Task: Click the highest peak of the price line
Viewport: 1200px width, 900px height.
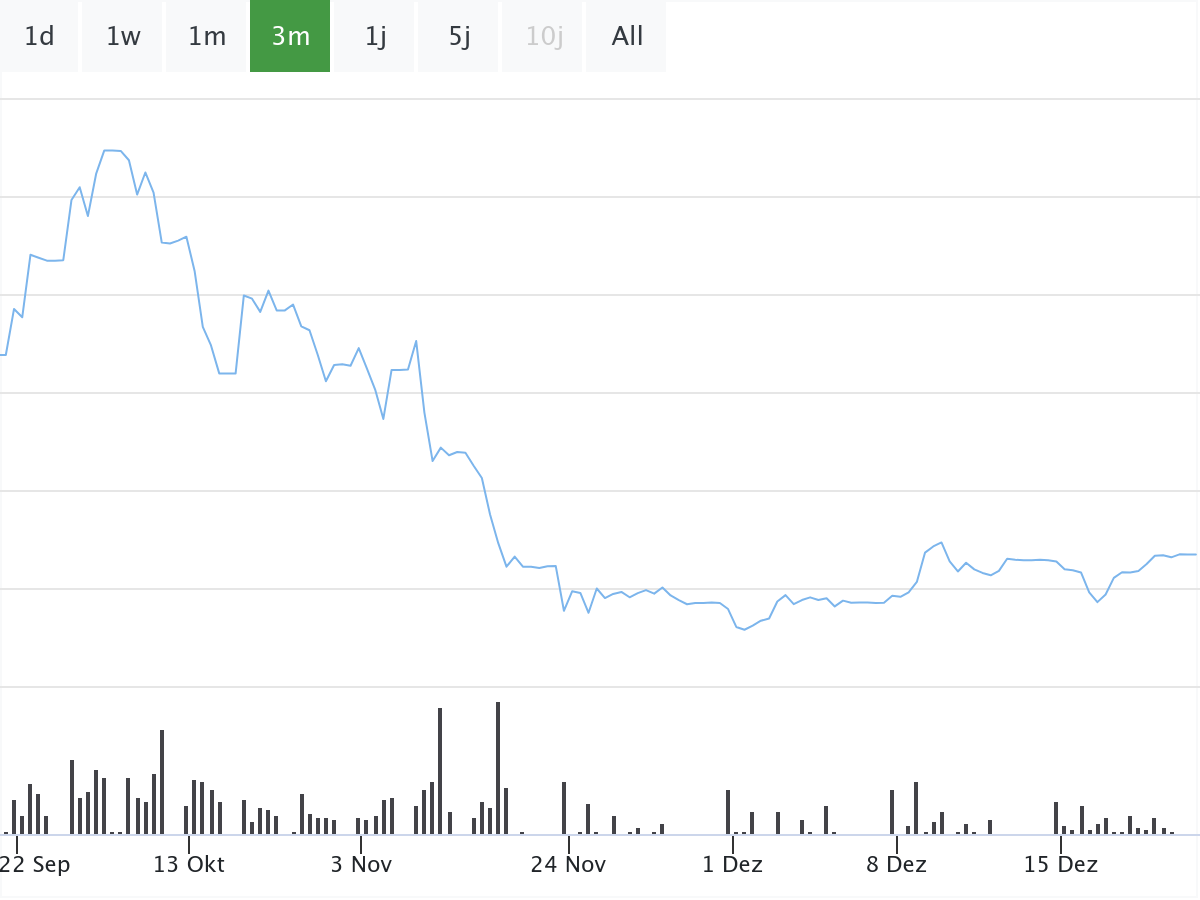Action: click(x=111, y=150)
